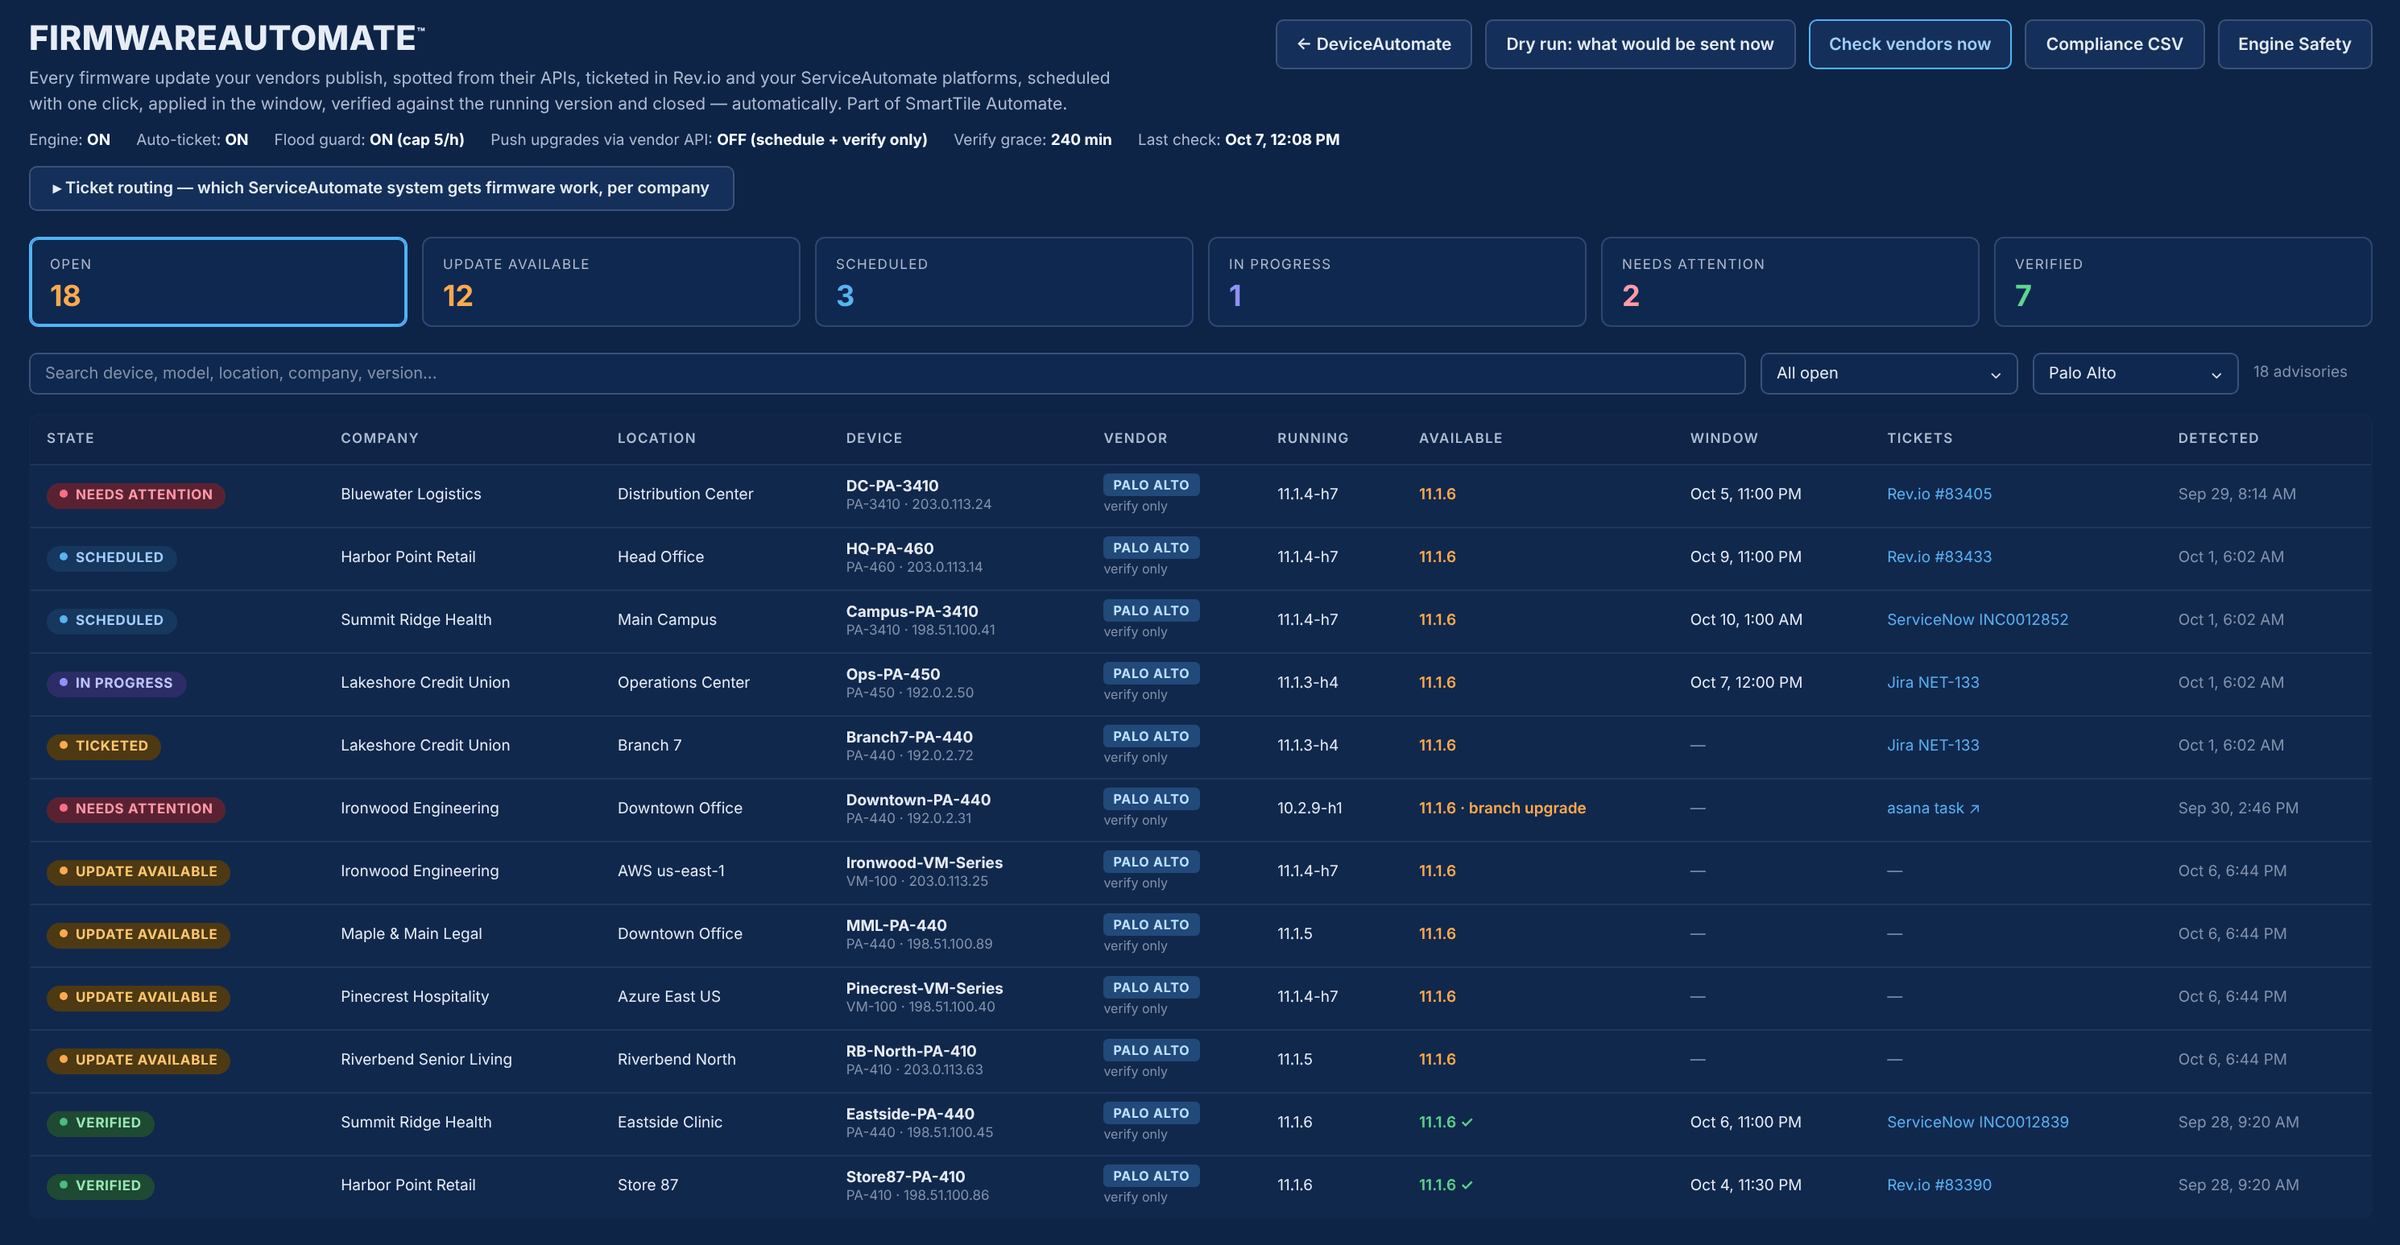This screenshot has height=1245, width=2400.
Task: Click the Downtown-PA-440 device name
Action: (x=918, y=800)
